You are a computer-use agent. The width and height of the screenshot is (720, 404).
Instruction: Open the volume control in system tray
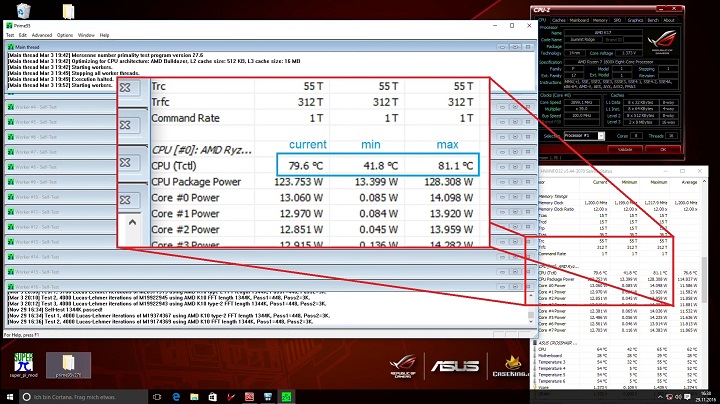point(678,397)
